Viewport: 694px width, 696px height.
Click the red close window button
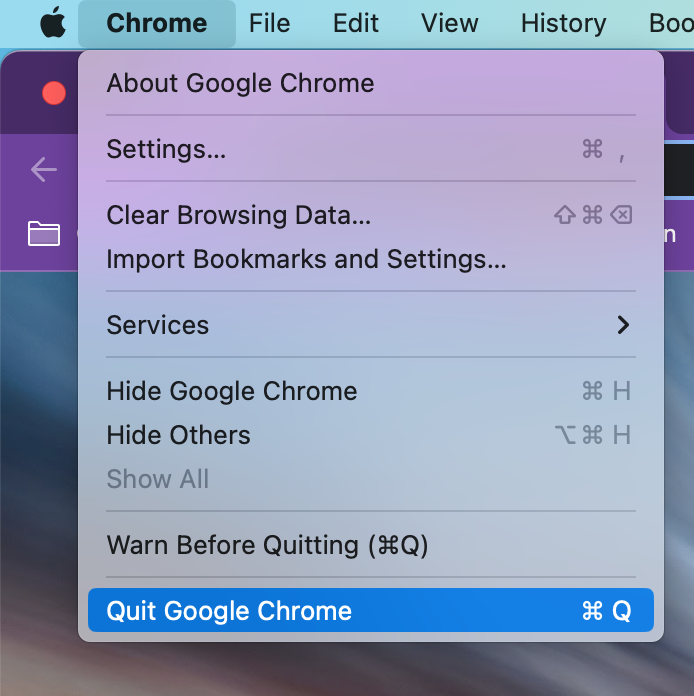(54, 93)
